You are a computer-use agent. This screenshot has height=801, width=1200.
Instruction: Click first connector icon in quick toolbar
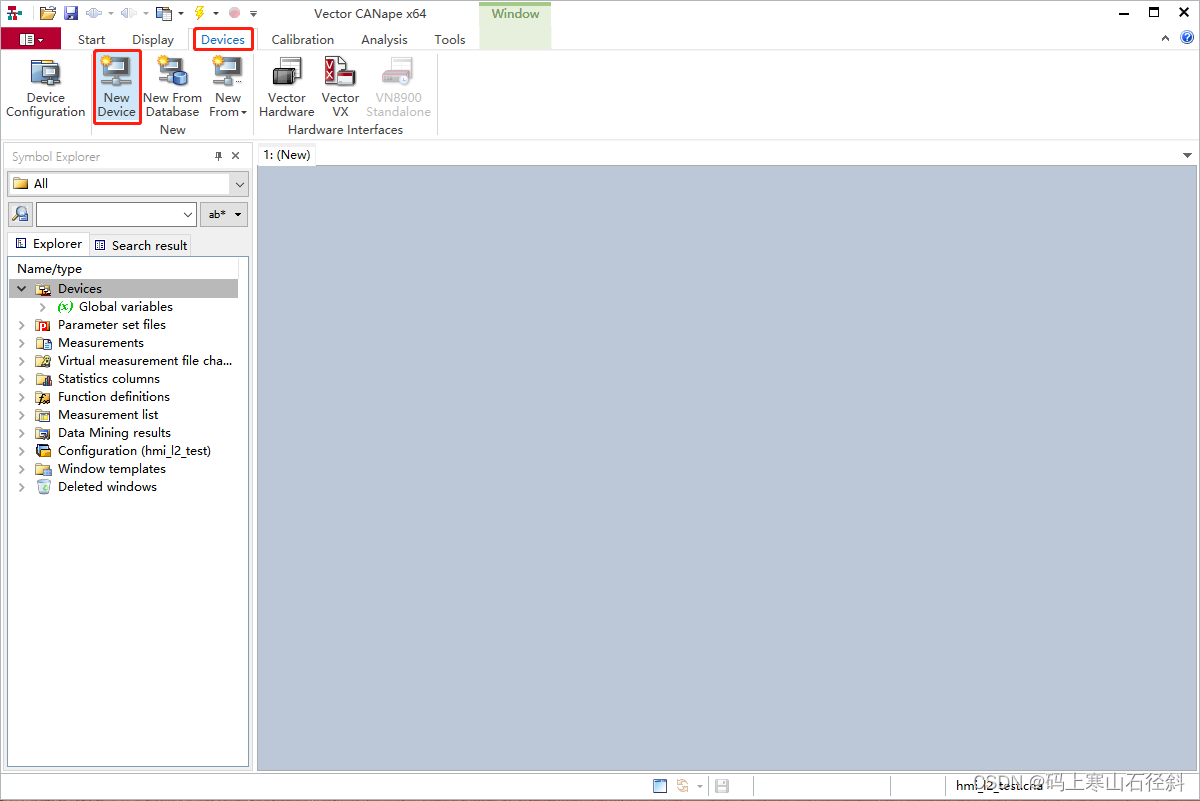[x=93, y=13]
